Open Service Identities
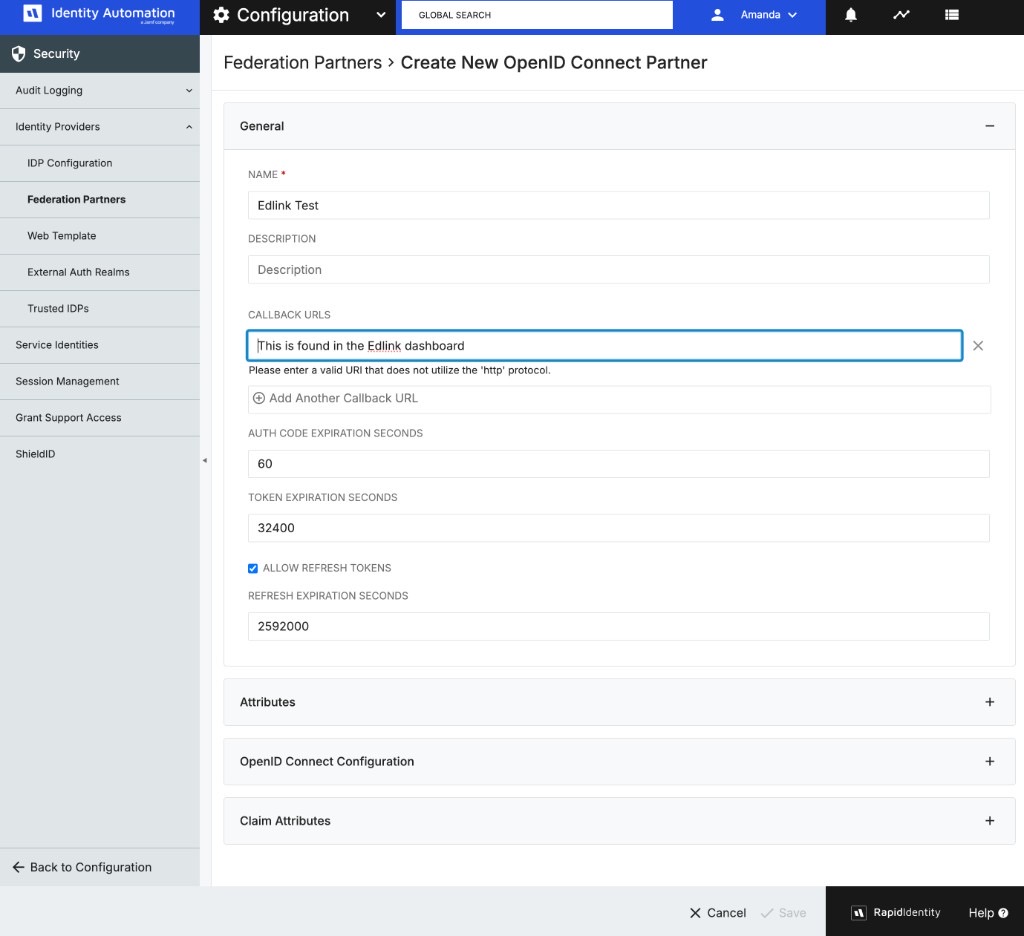 pyautogui.click(x=100, y=345)
